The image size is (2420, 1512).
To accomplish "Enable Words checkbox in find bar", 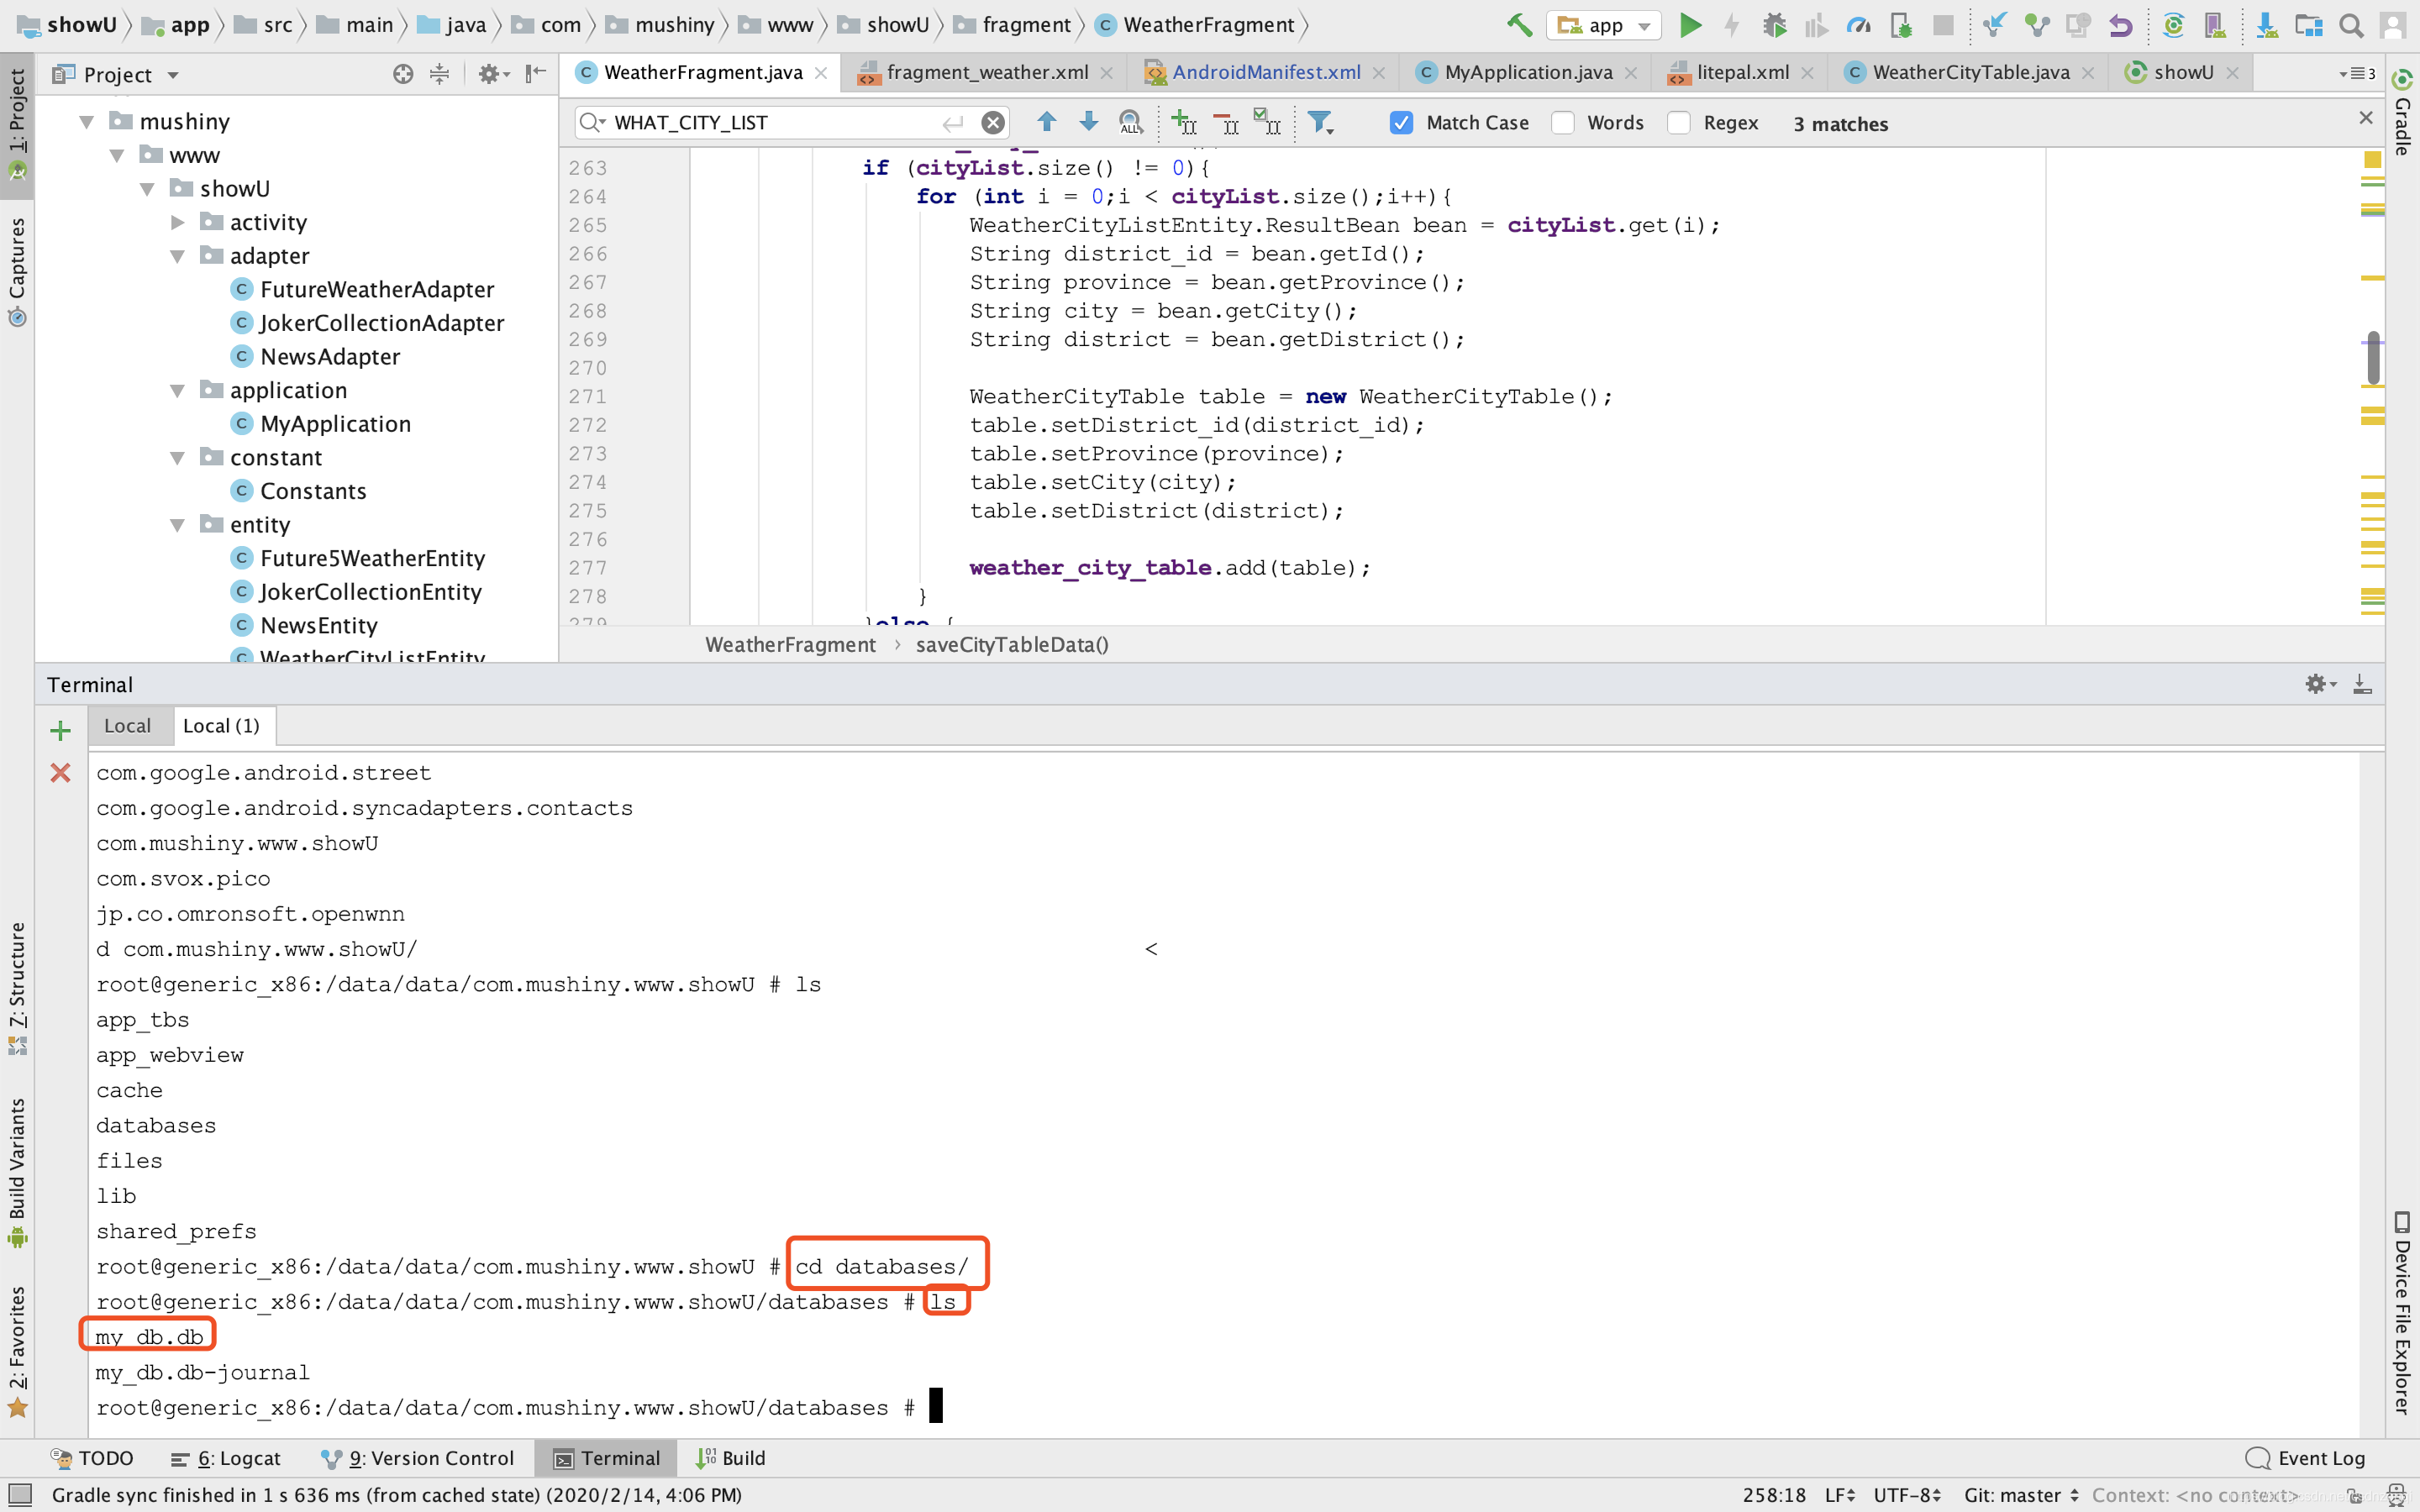I will [x=1563, y=123].
